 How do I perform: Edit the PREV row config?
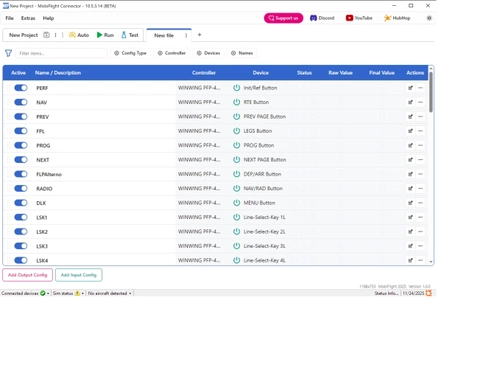[410, 117]
